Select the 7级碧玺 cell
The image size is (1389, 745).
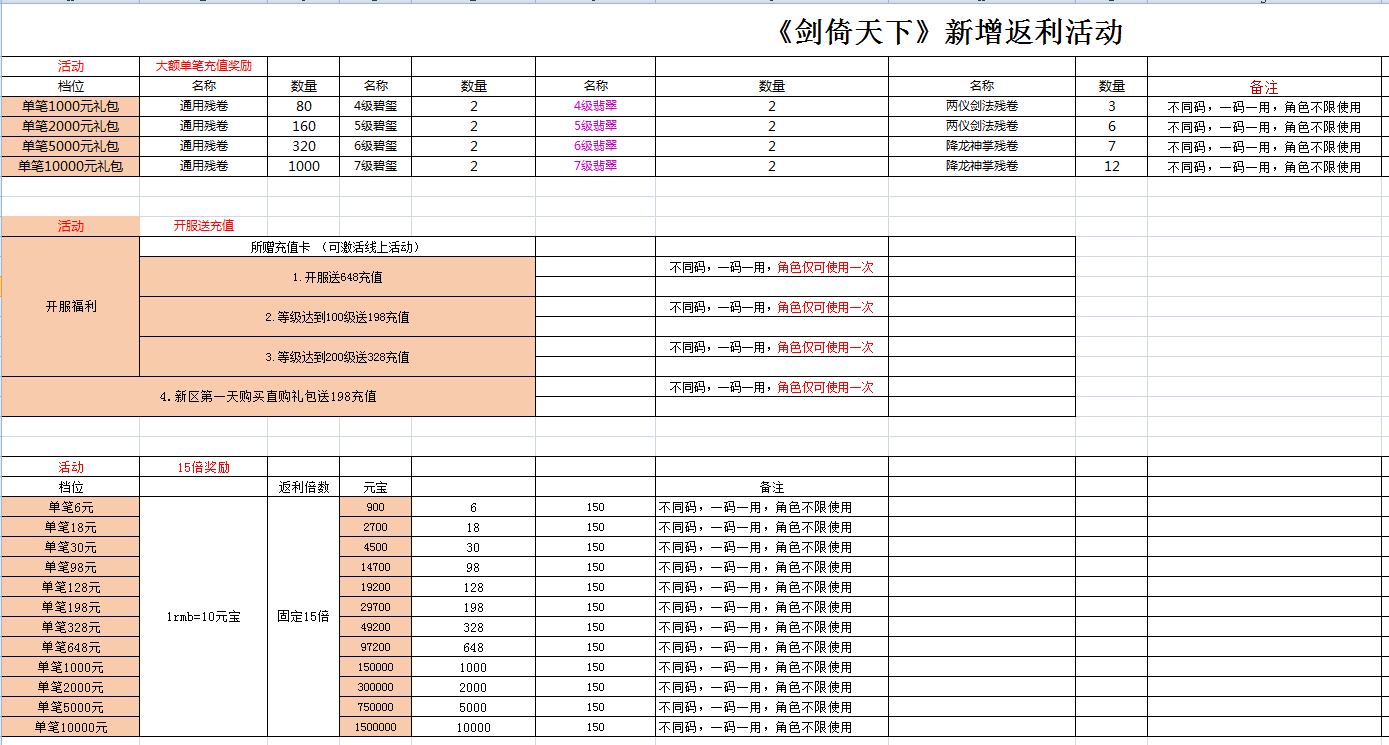[x=375, y=166]
